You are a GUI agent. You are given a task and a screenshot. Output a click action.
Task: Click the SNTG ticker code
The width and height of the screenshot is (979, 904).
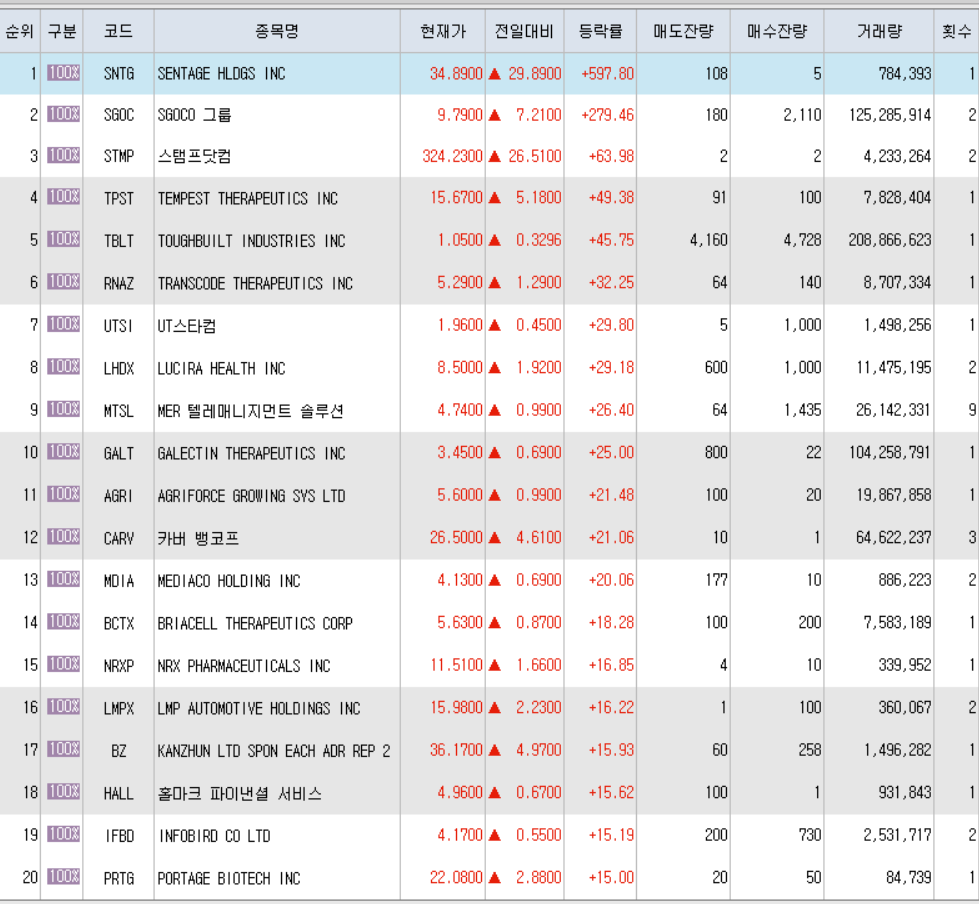click(119, 74)
